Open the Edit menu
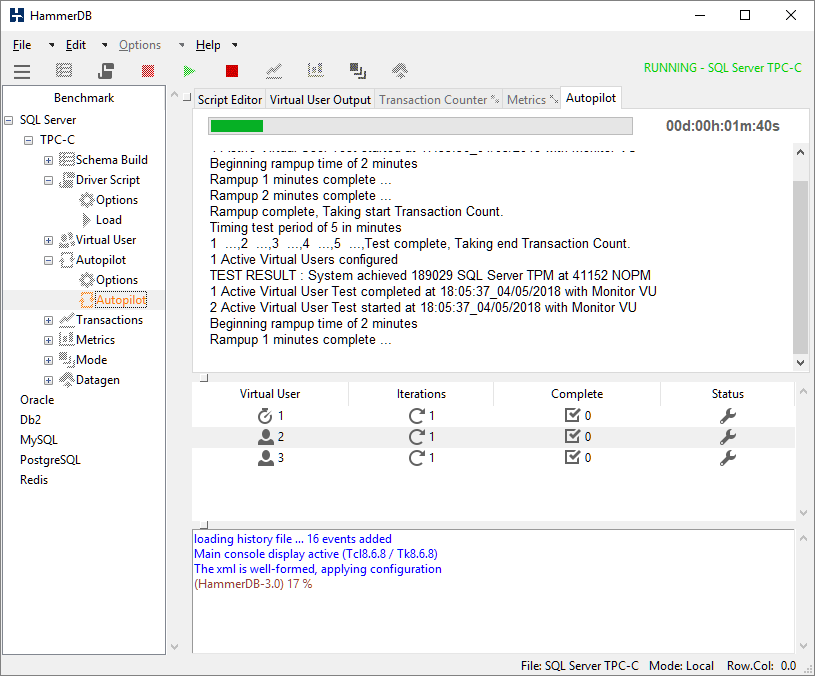Viewport: 815px width, 676px height. [76, 45]
